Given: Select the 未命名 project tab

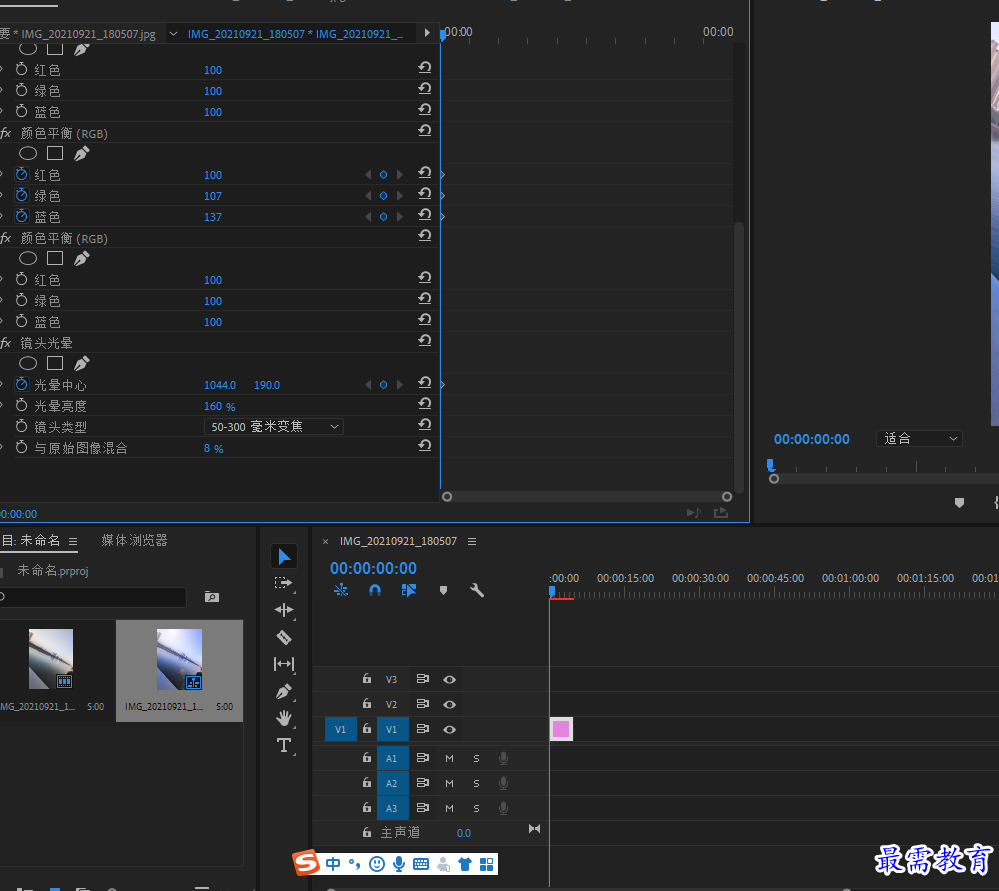Looking at the screenshot, I should click(x=32, y=540).
